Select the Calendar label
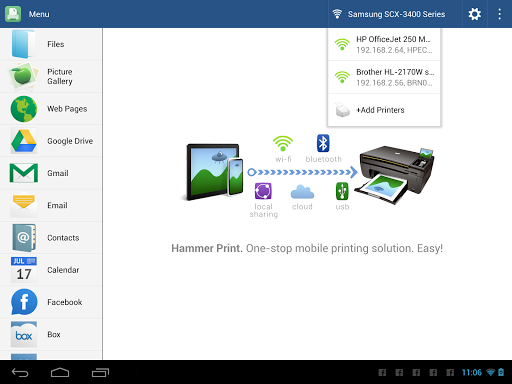512x384 pixels. point(63,270)
